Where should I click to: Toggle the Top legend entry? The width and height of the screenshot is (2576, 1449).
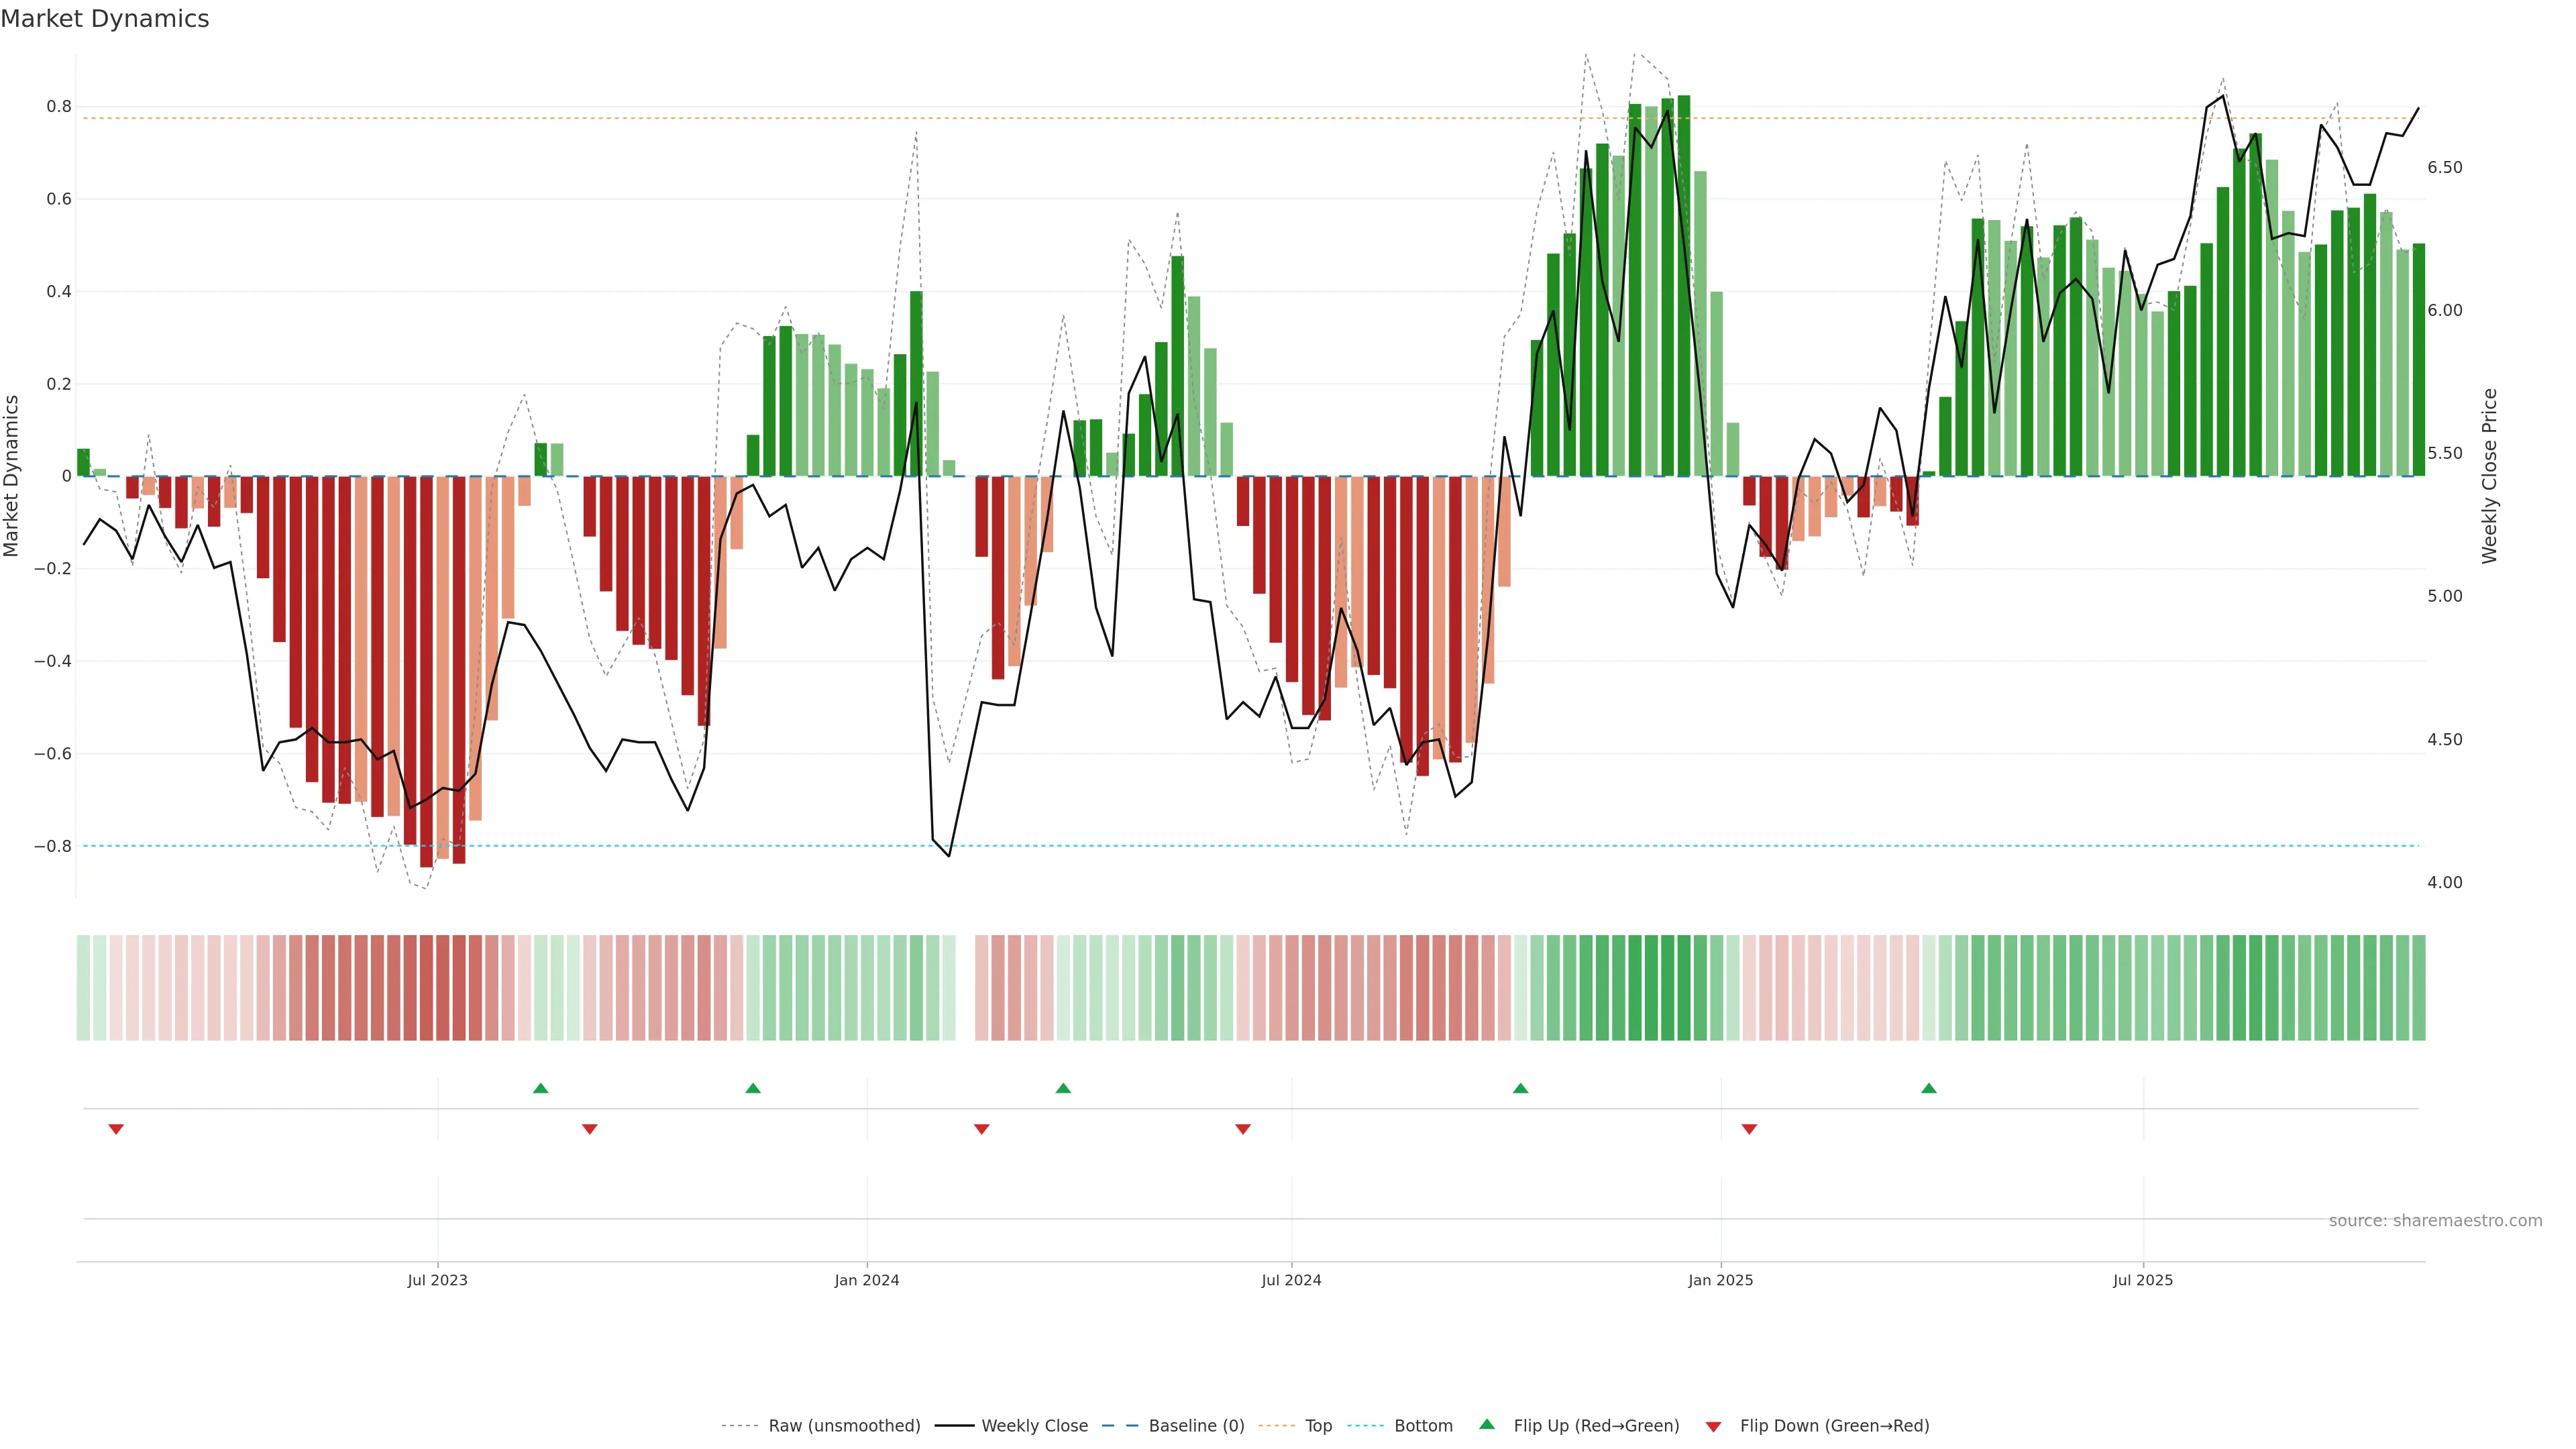1318,1426
